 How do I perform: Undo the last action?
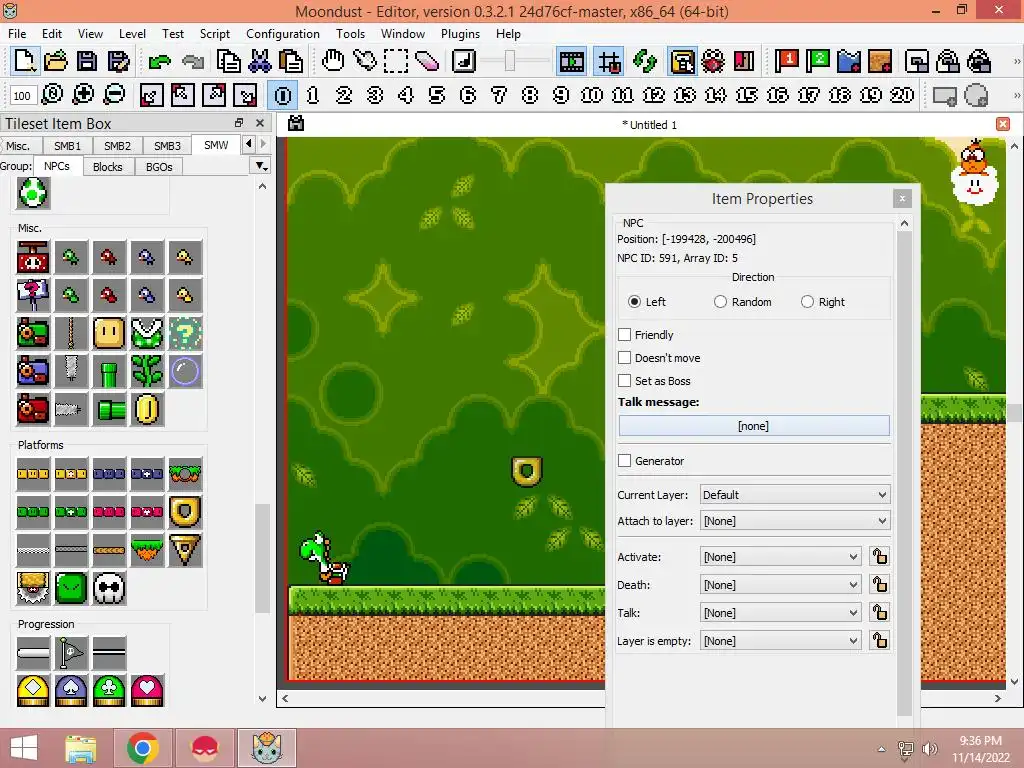coord(159,62)
